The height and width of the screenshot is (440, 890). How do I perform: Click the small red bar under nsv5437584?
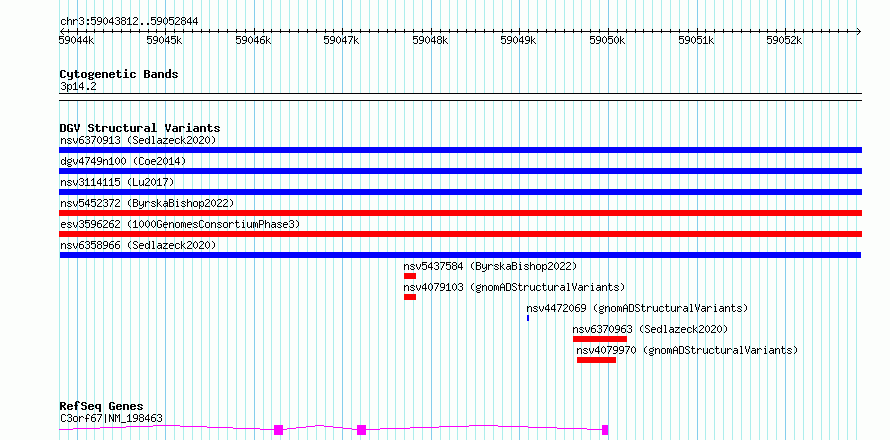click(x=410, y=276)
